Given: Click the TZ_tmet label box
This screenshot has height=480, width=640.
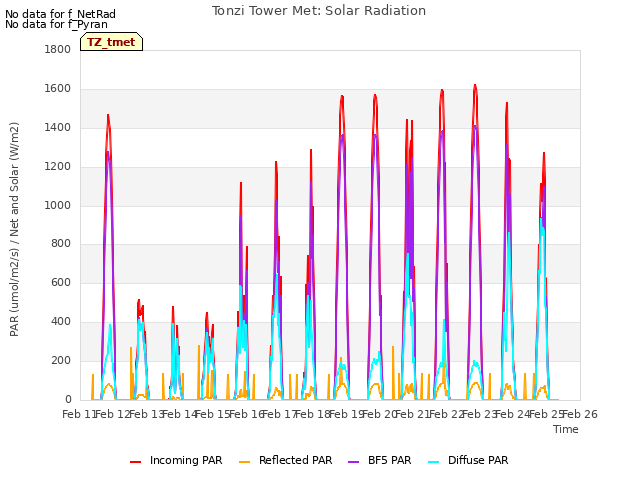Looking at the screenshot, I should [111, 42].
